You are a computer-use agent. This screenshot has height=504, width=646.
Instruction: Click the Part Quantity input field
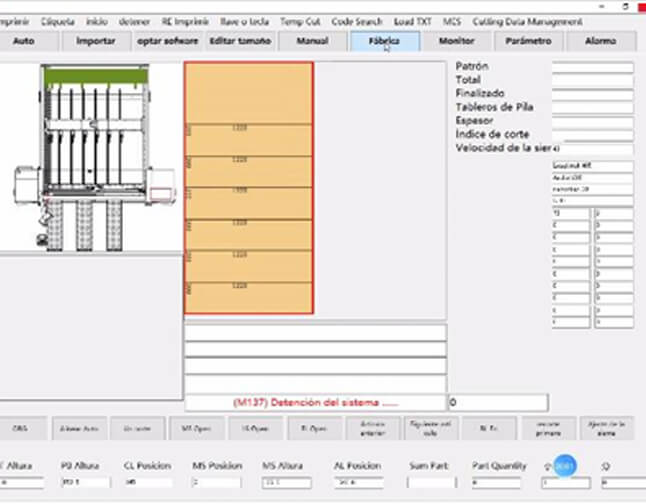pyautogui.click(x=496, y=483)
